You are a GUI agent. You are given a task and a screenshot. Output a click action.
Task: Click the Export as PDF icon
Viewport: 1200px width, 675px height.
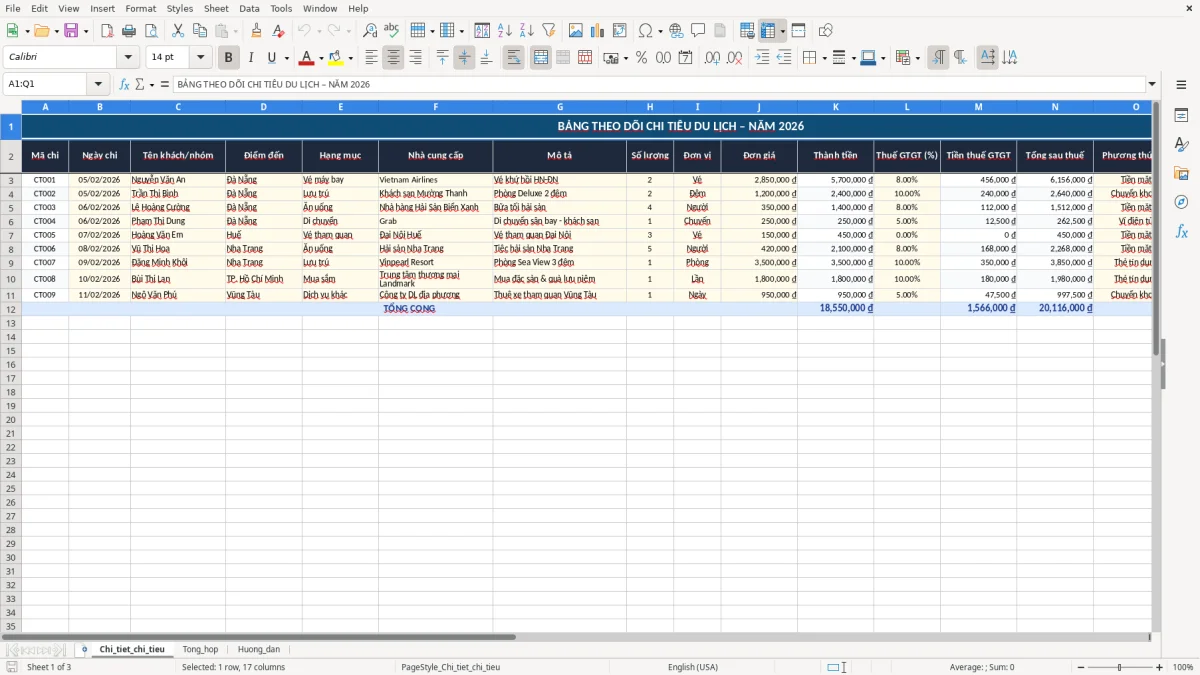pyautogui.click(x=107, y=31)
